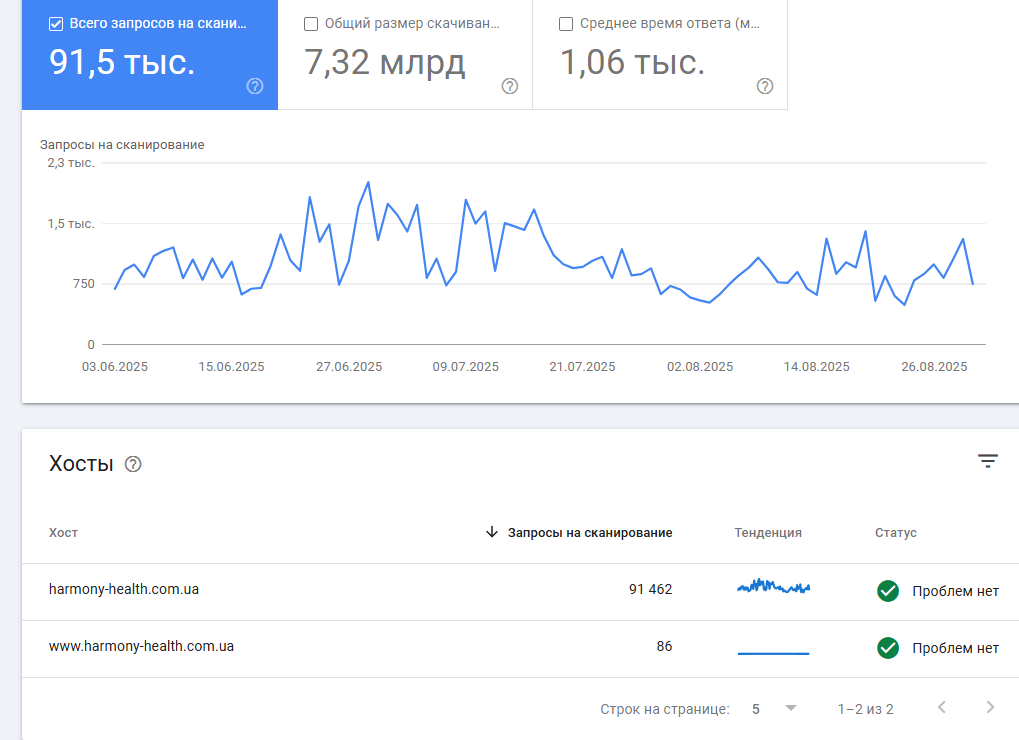Click green status checkmark for www.harmony-health.com.ua
Viewport: 1019px width, 740px height.
pos(888,648)
